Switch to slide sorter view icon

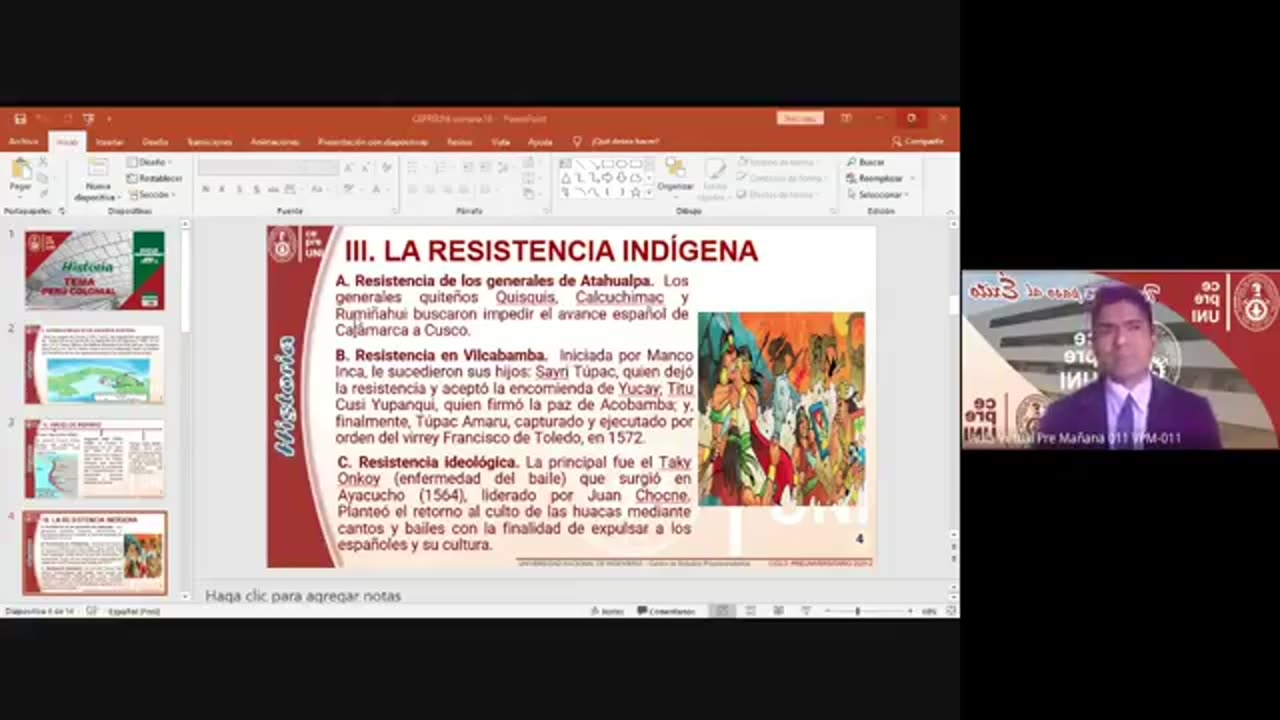(750, 610)
